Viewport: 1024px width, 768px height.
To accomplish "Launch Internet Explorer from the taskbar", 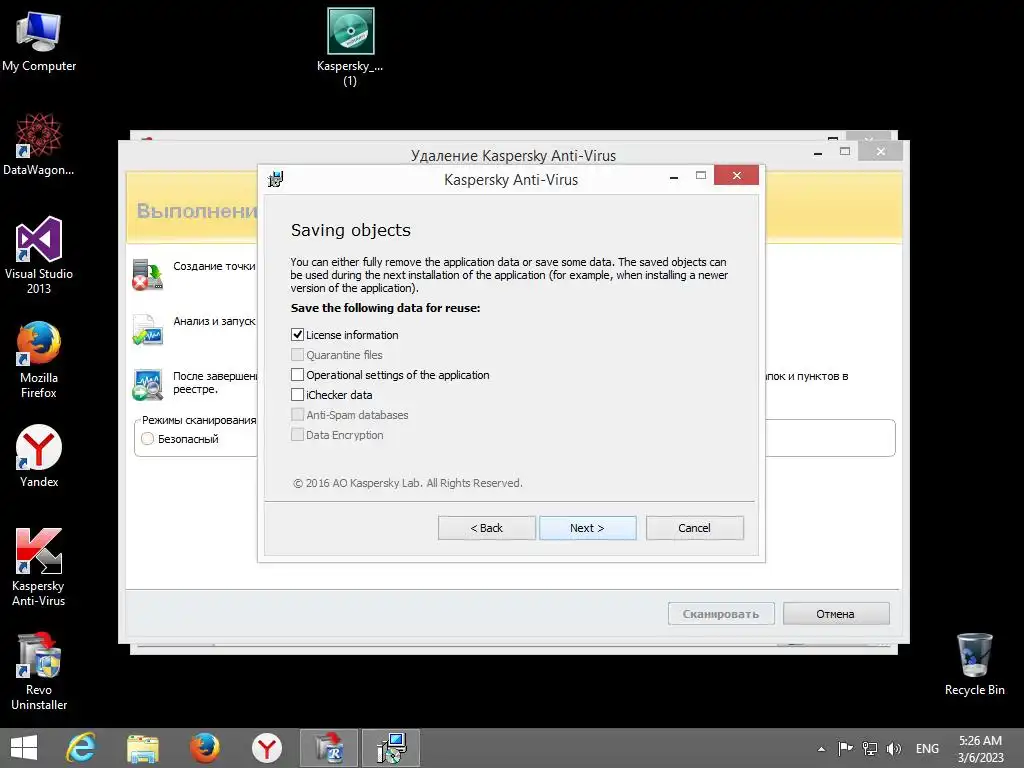I will coord(81,748).
